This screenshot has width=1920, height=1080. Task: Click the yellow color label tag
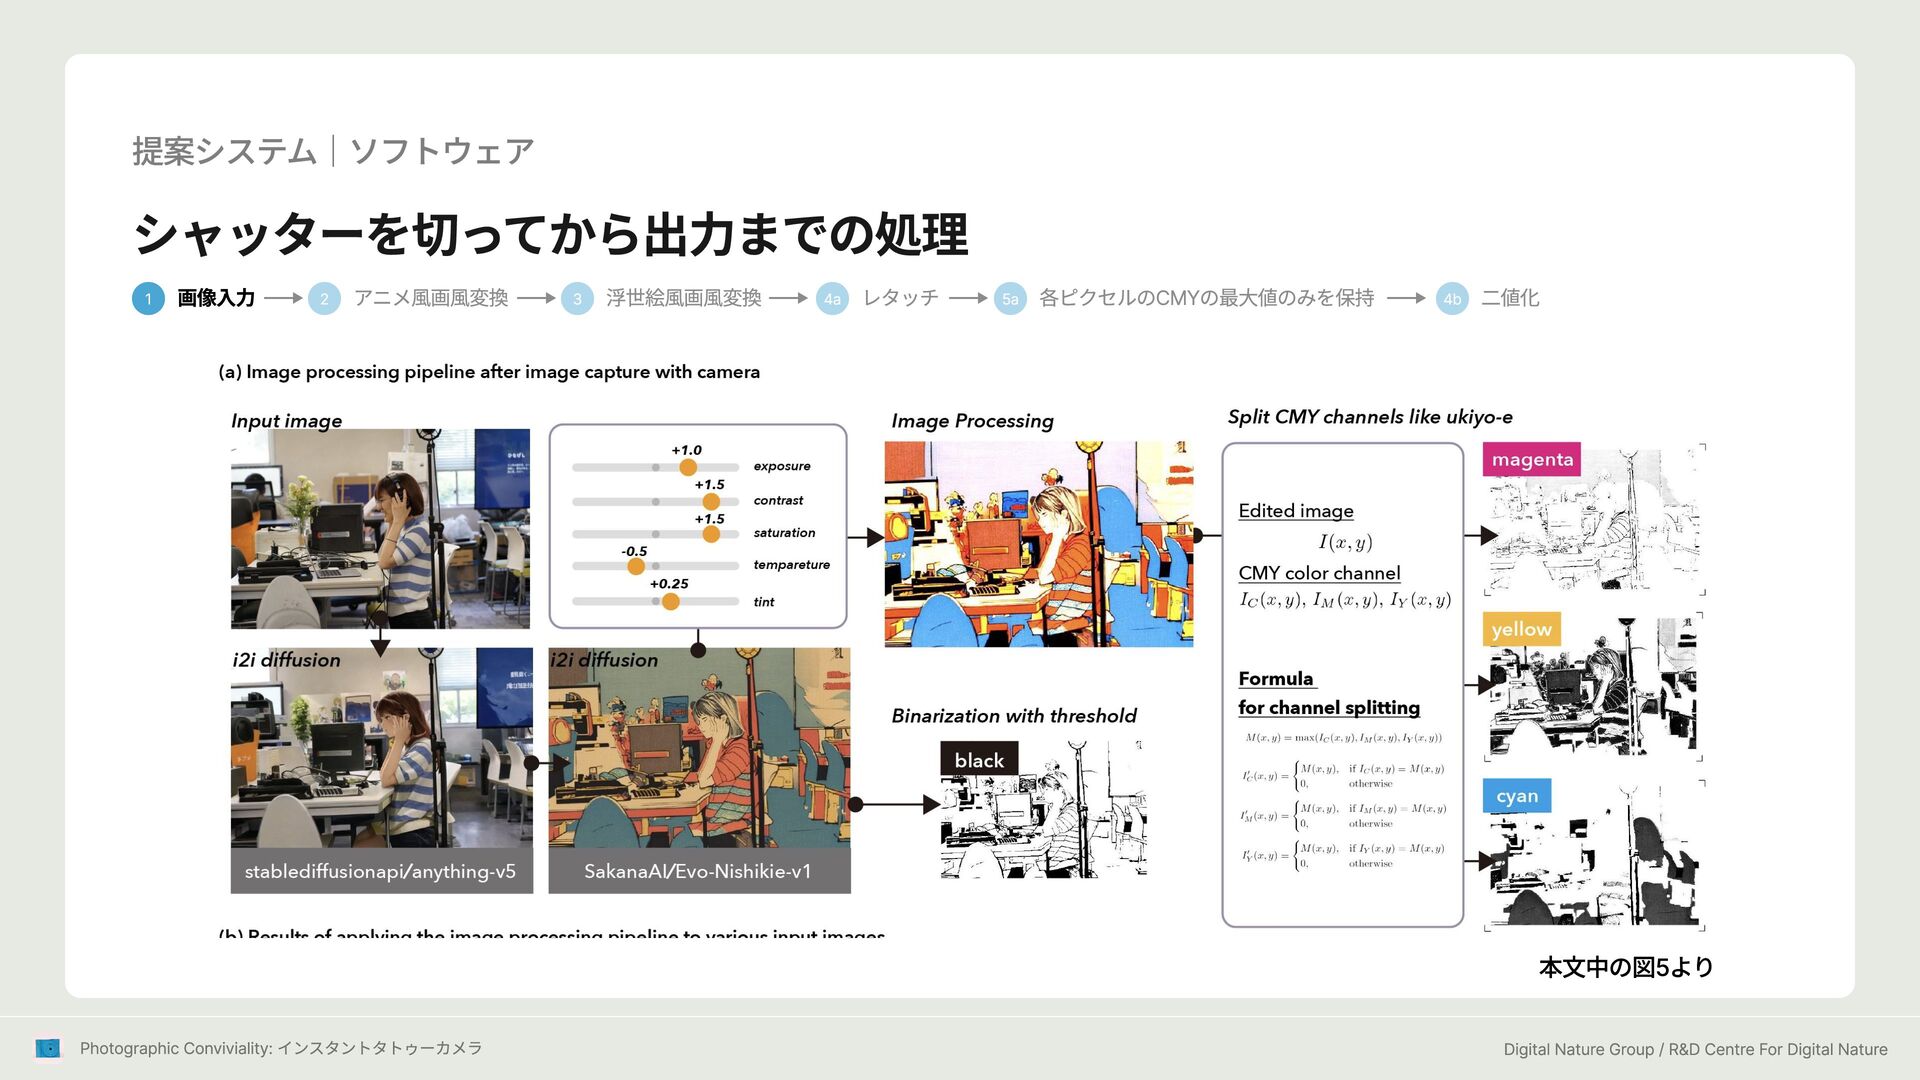point(1520,629)
